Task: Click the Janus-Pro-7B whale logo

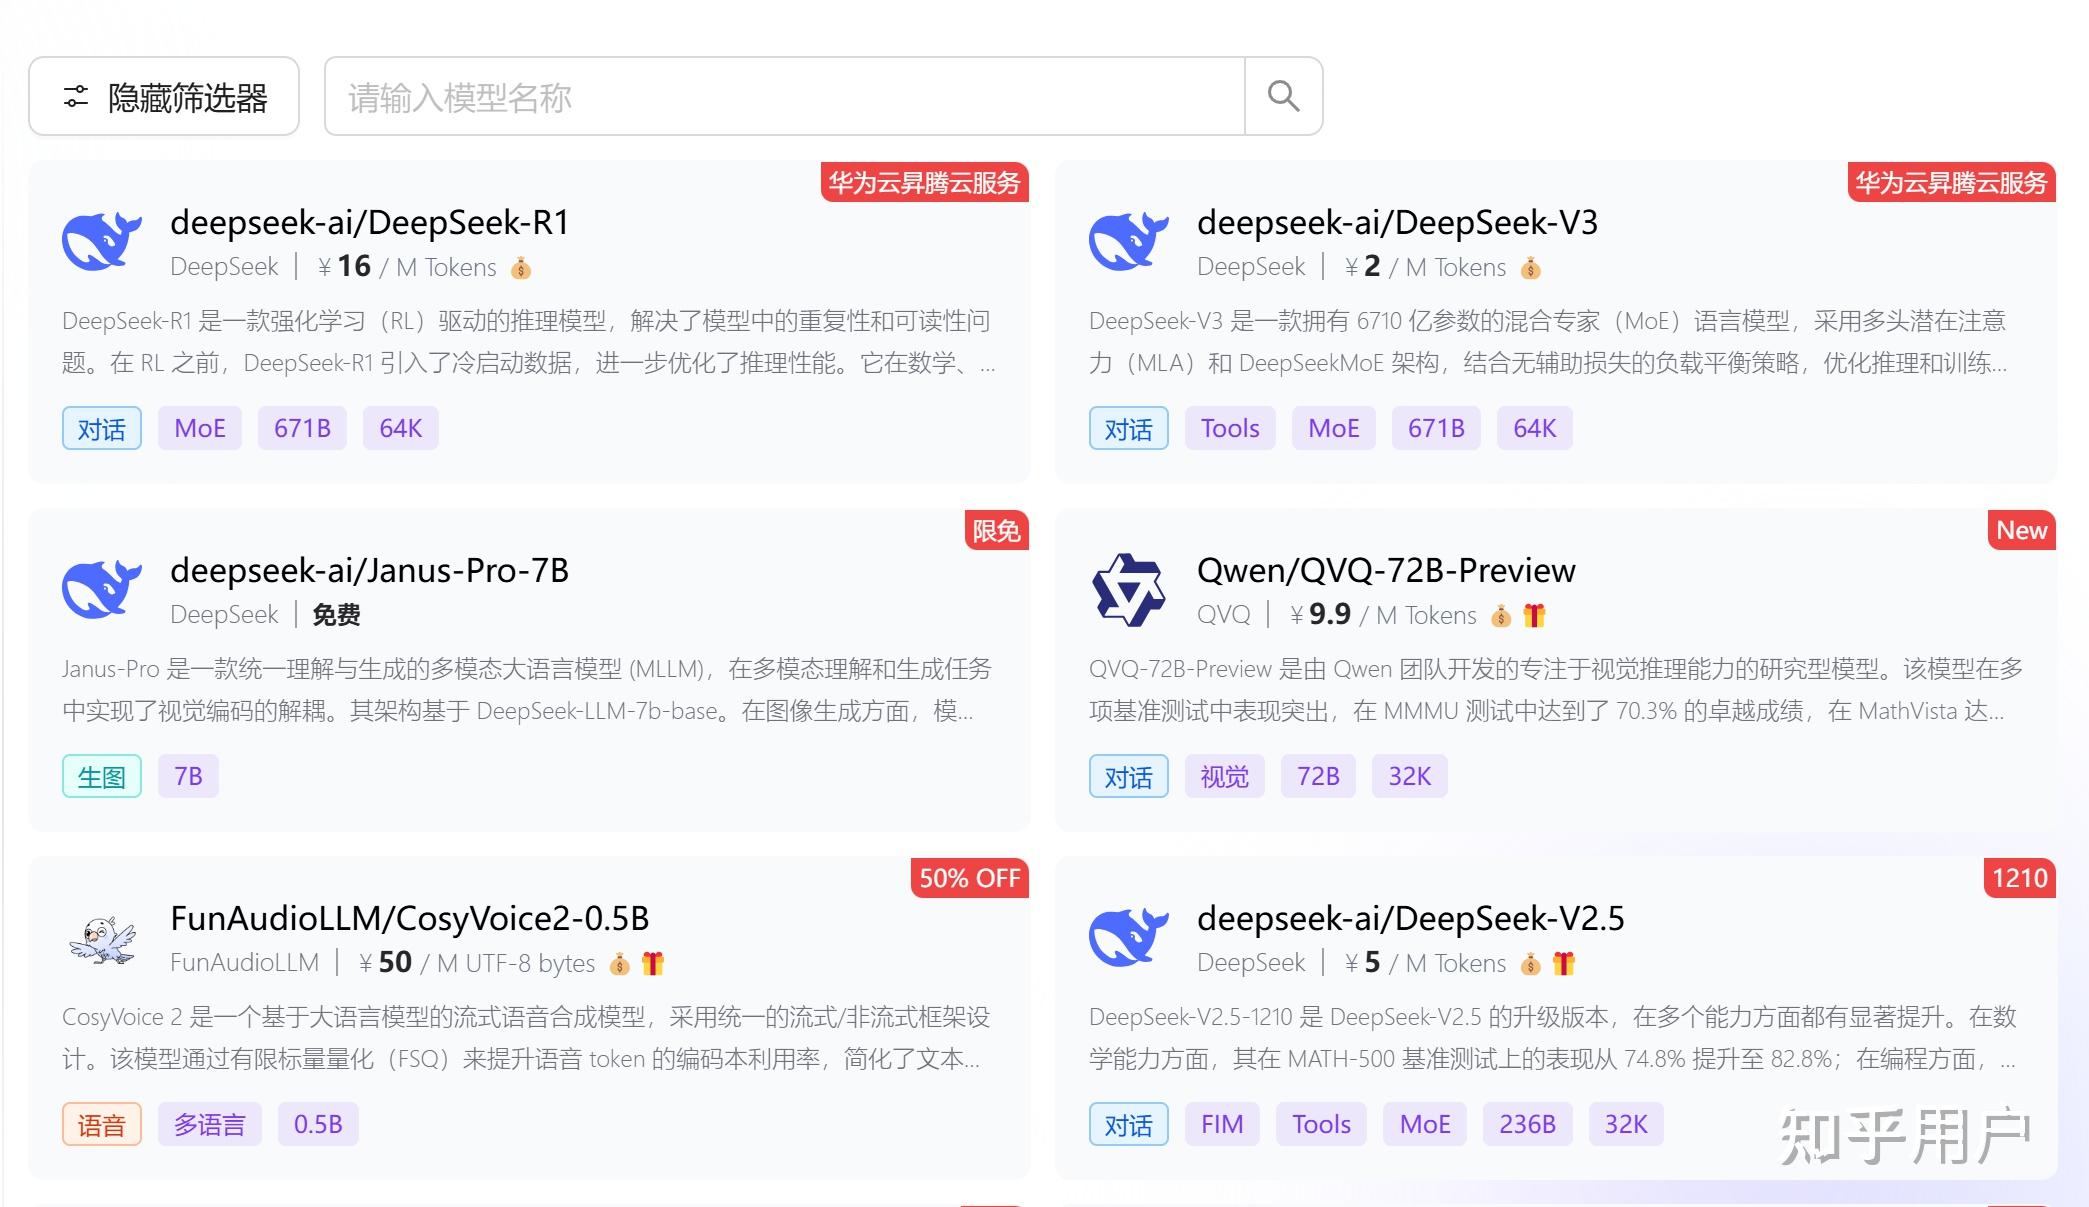Action: coord(102,589)
